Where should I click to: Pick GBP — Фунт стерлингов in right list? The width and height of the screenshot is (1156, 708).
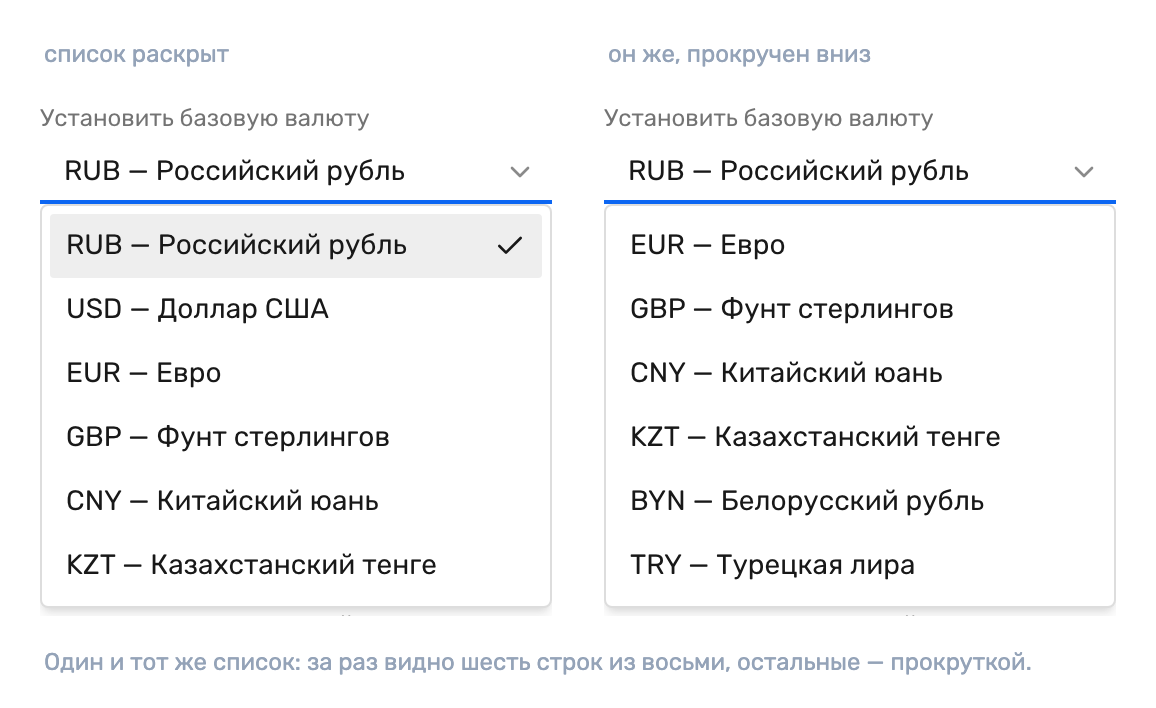tap(860, 309)
